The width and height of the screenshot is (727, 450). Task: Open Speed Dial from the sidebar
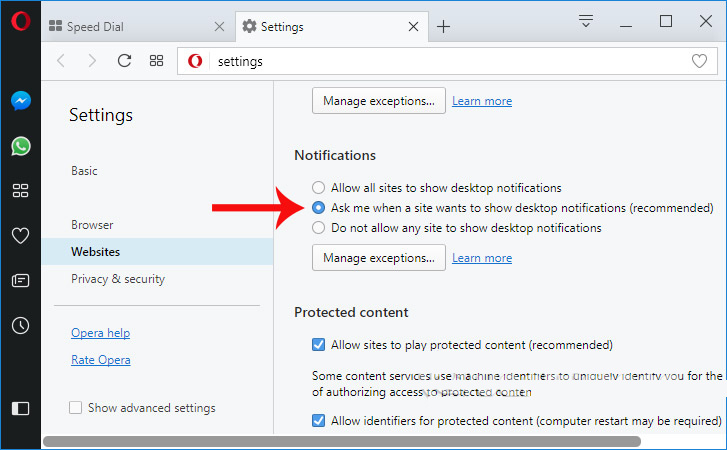tap(20, 191)
